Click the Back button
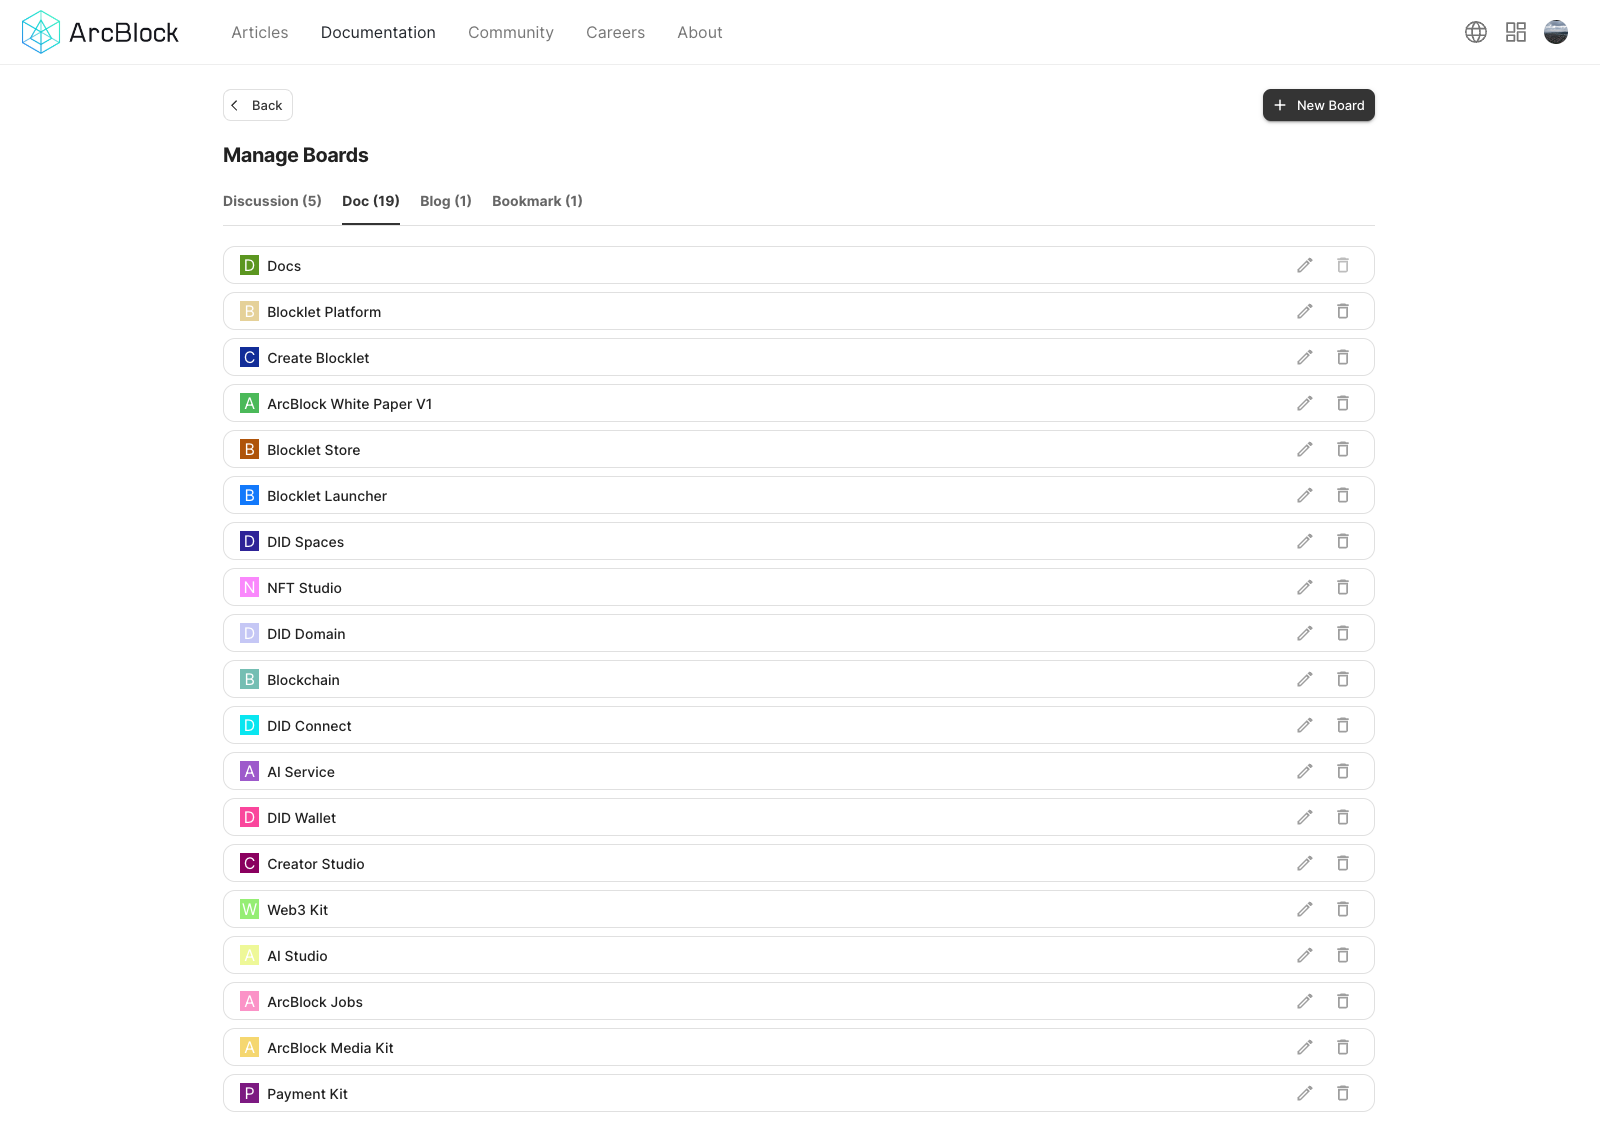The image size is (1600, 1125). (x=258, y=105)
